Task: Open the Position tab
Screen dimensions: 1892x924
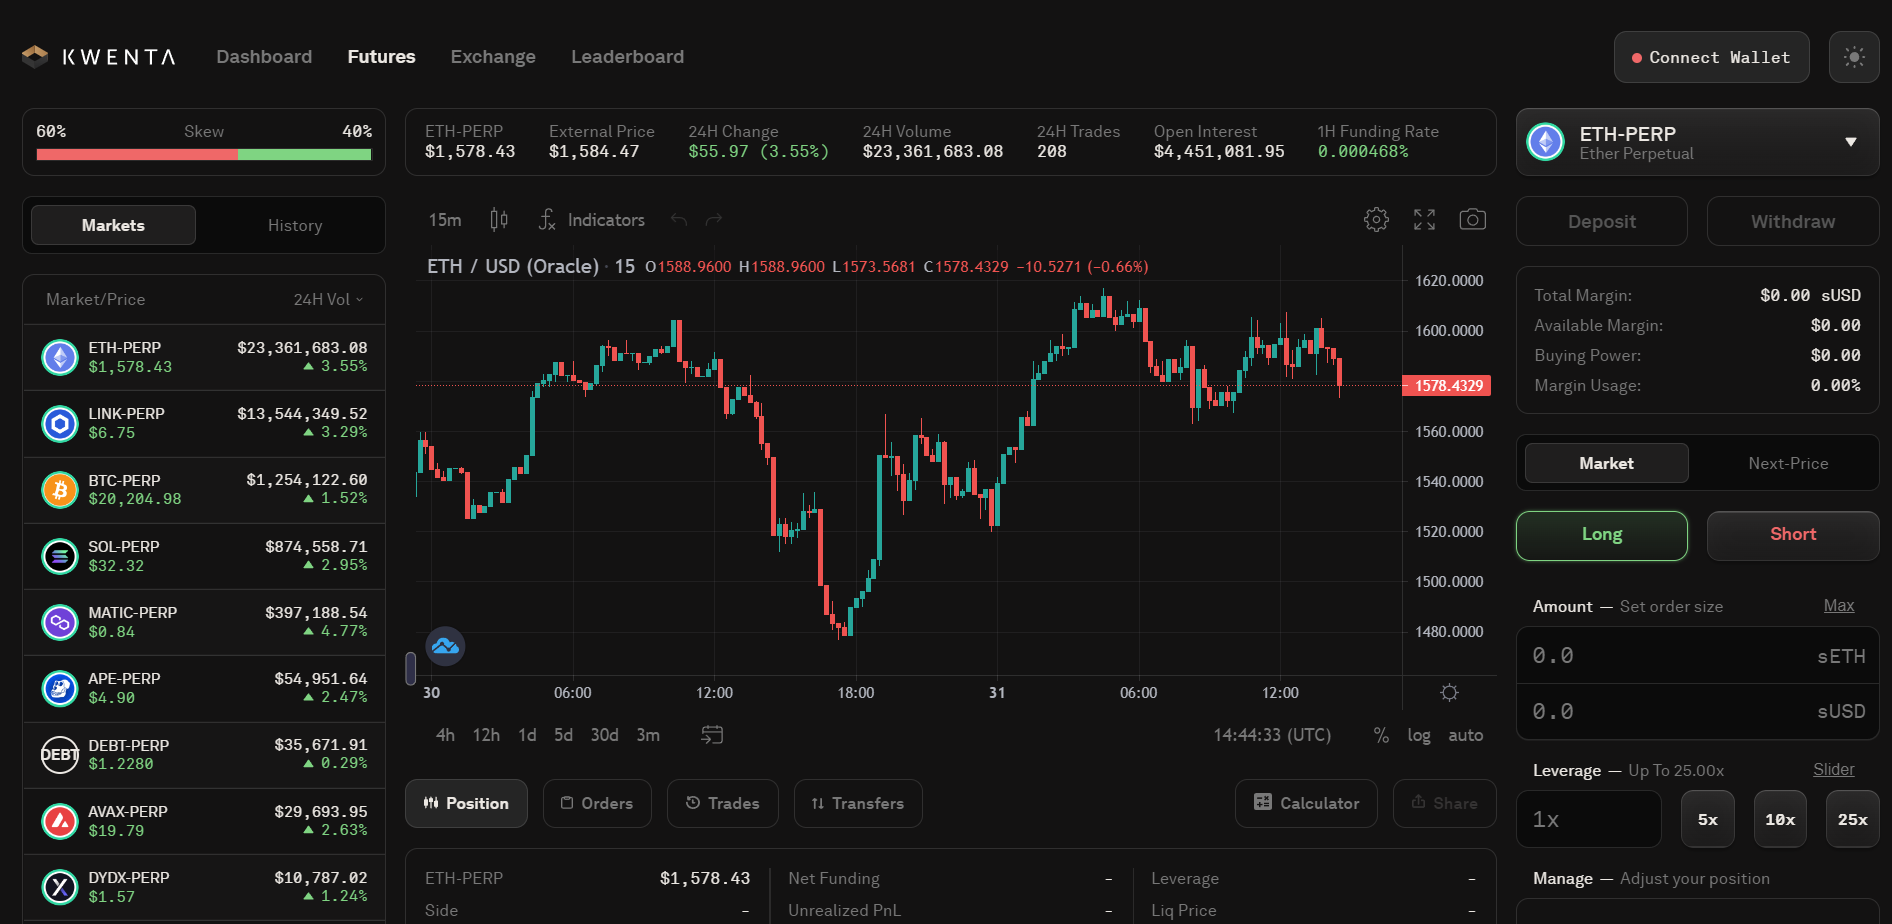Action: [x=466, y=803]
